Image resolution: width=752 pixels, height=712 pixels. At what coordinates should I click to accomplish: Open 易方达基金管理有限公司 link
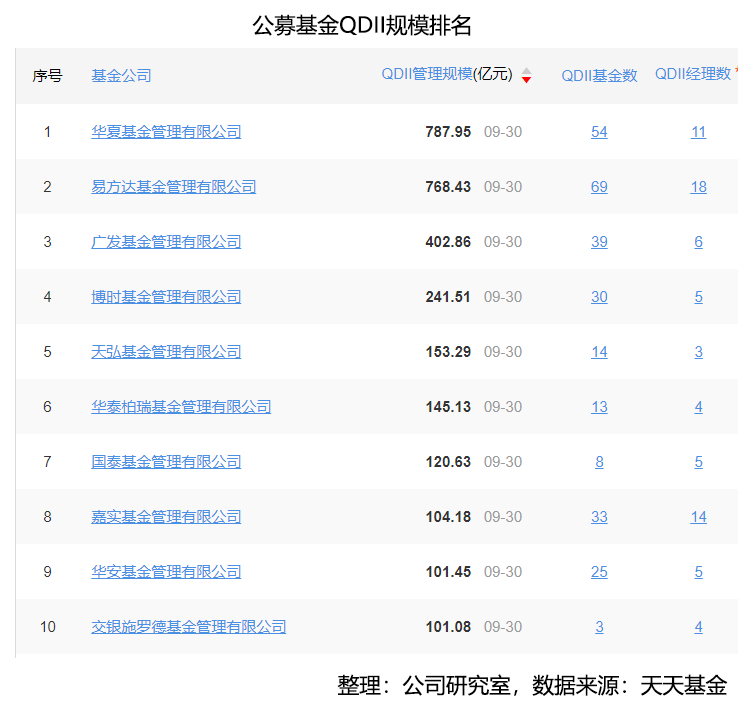(174, 187)
